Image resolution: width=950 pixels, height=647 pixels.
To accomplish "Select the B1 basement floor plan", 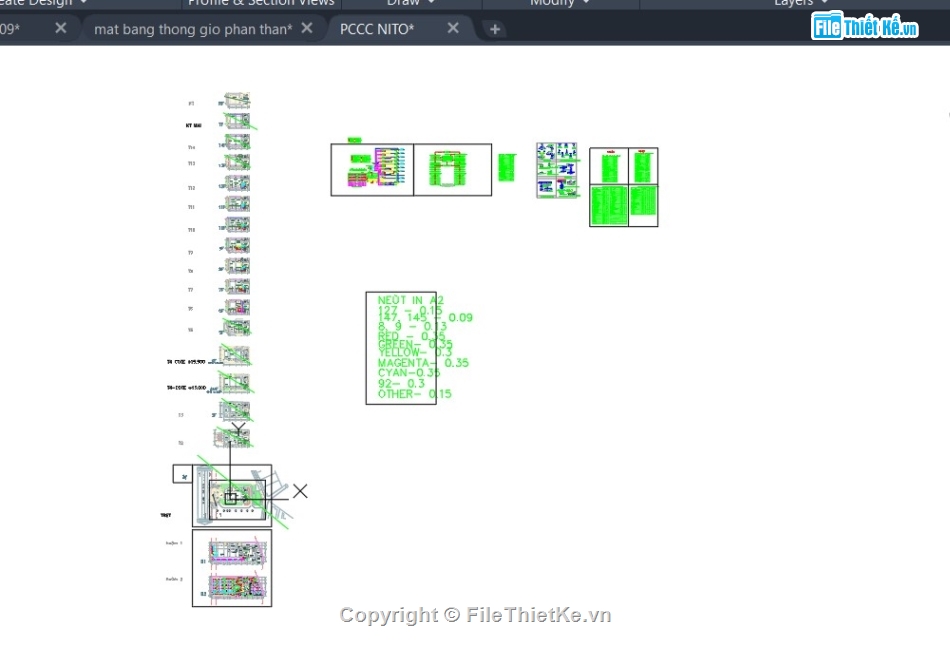I will pos(239,551).
